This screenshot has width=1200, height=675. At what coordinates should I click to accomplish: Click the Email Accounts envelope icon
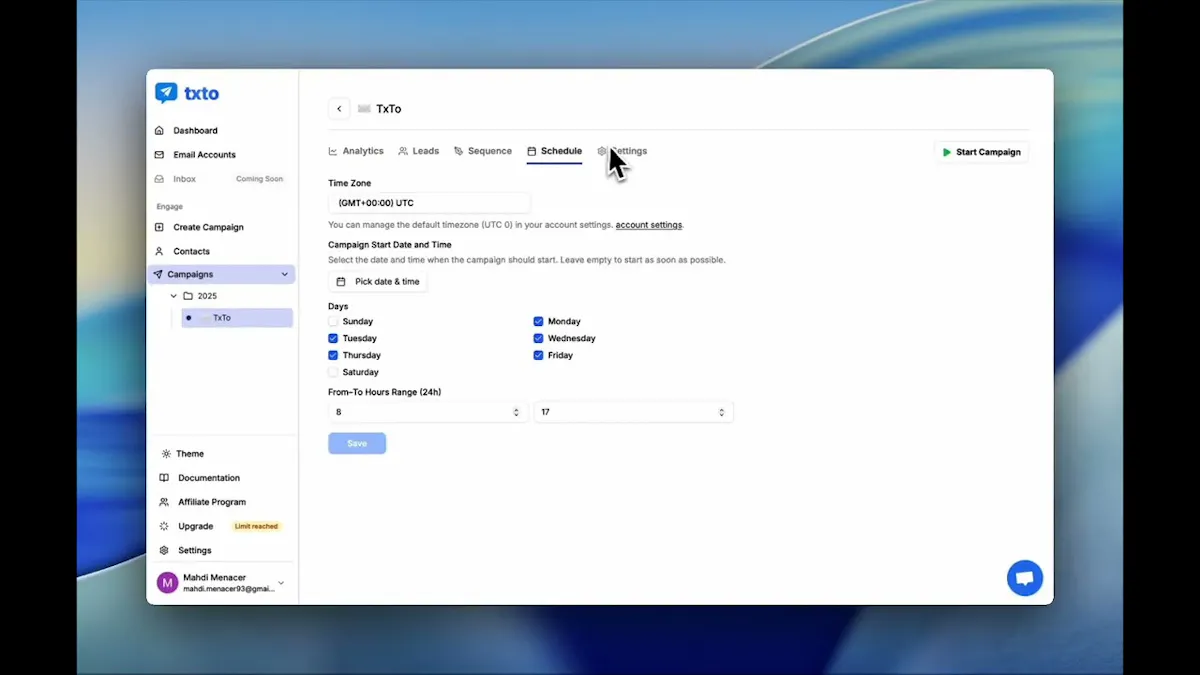tap(159, 155)
